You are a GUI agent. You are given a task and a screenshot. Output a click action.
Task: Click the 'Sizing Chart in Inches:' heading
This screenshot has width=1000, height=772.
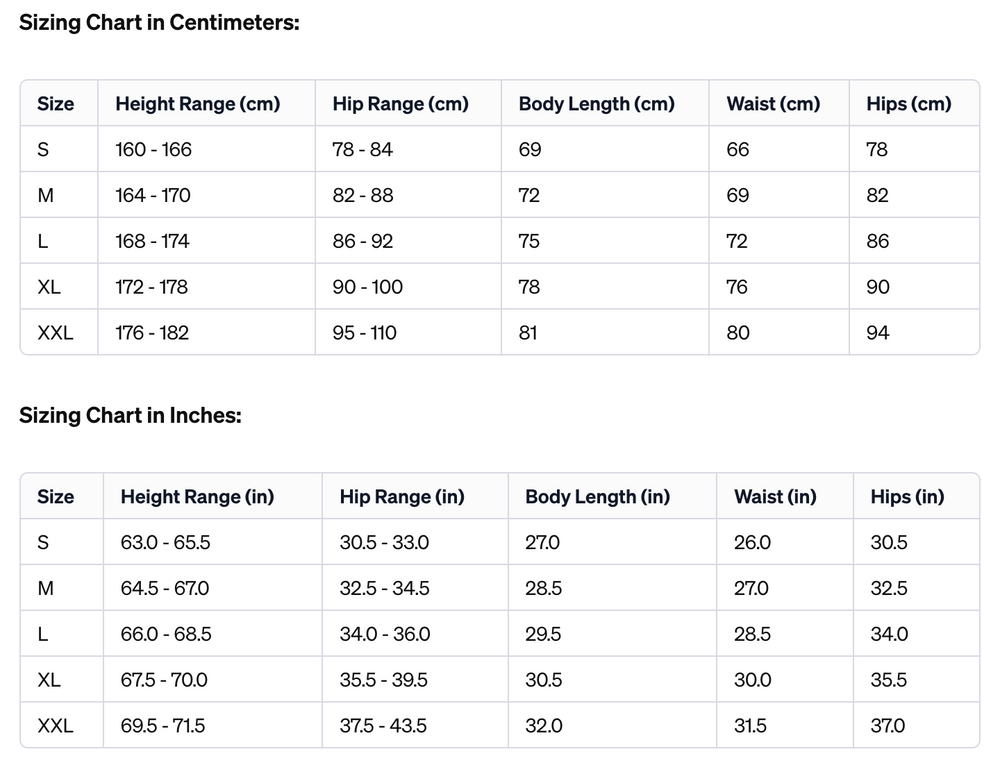coord(130,416)
